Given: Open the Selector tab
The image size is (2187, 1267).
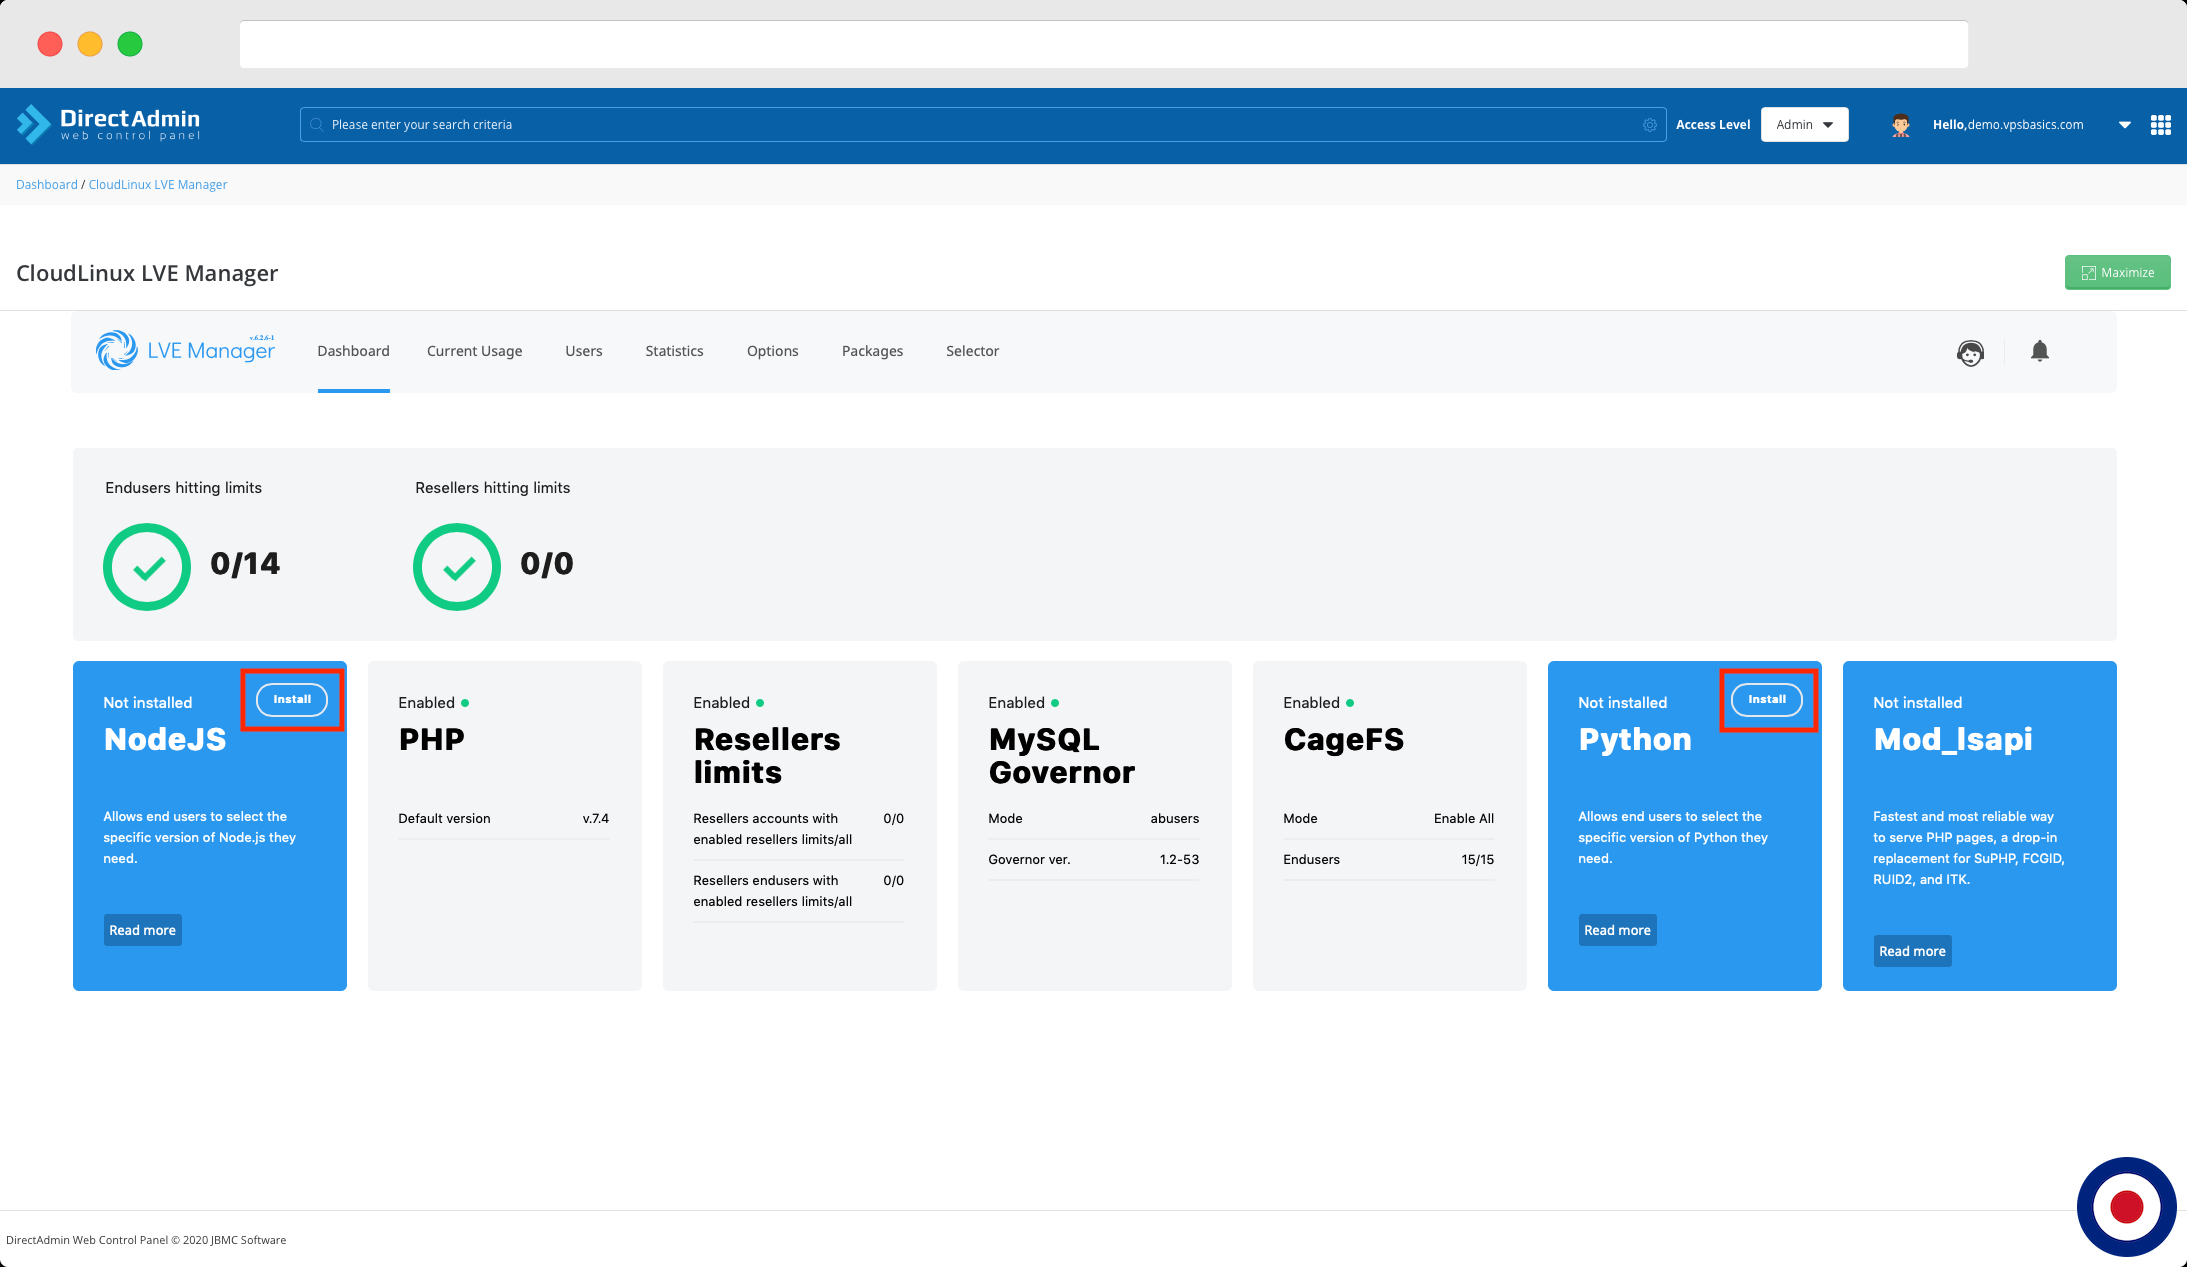Looking at the screenshot, I should [x=972, y=351].
